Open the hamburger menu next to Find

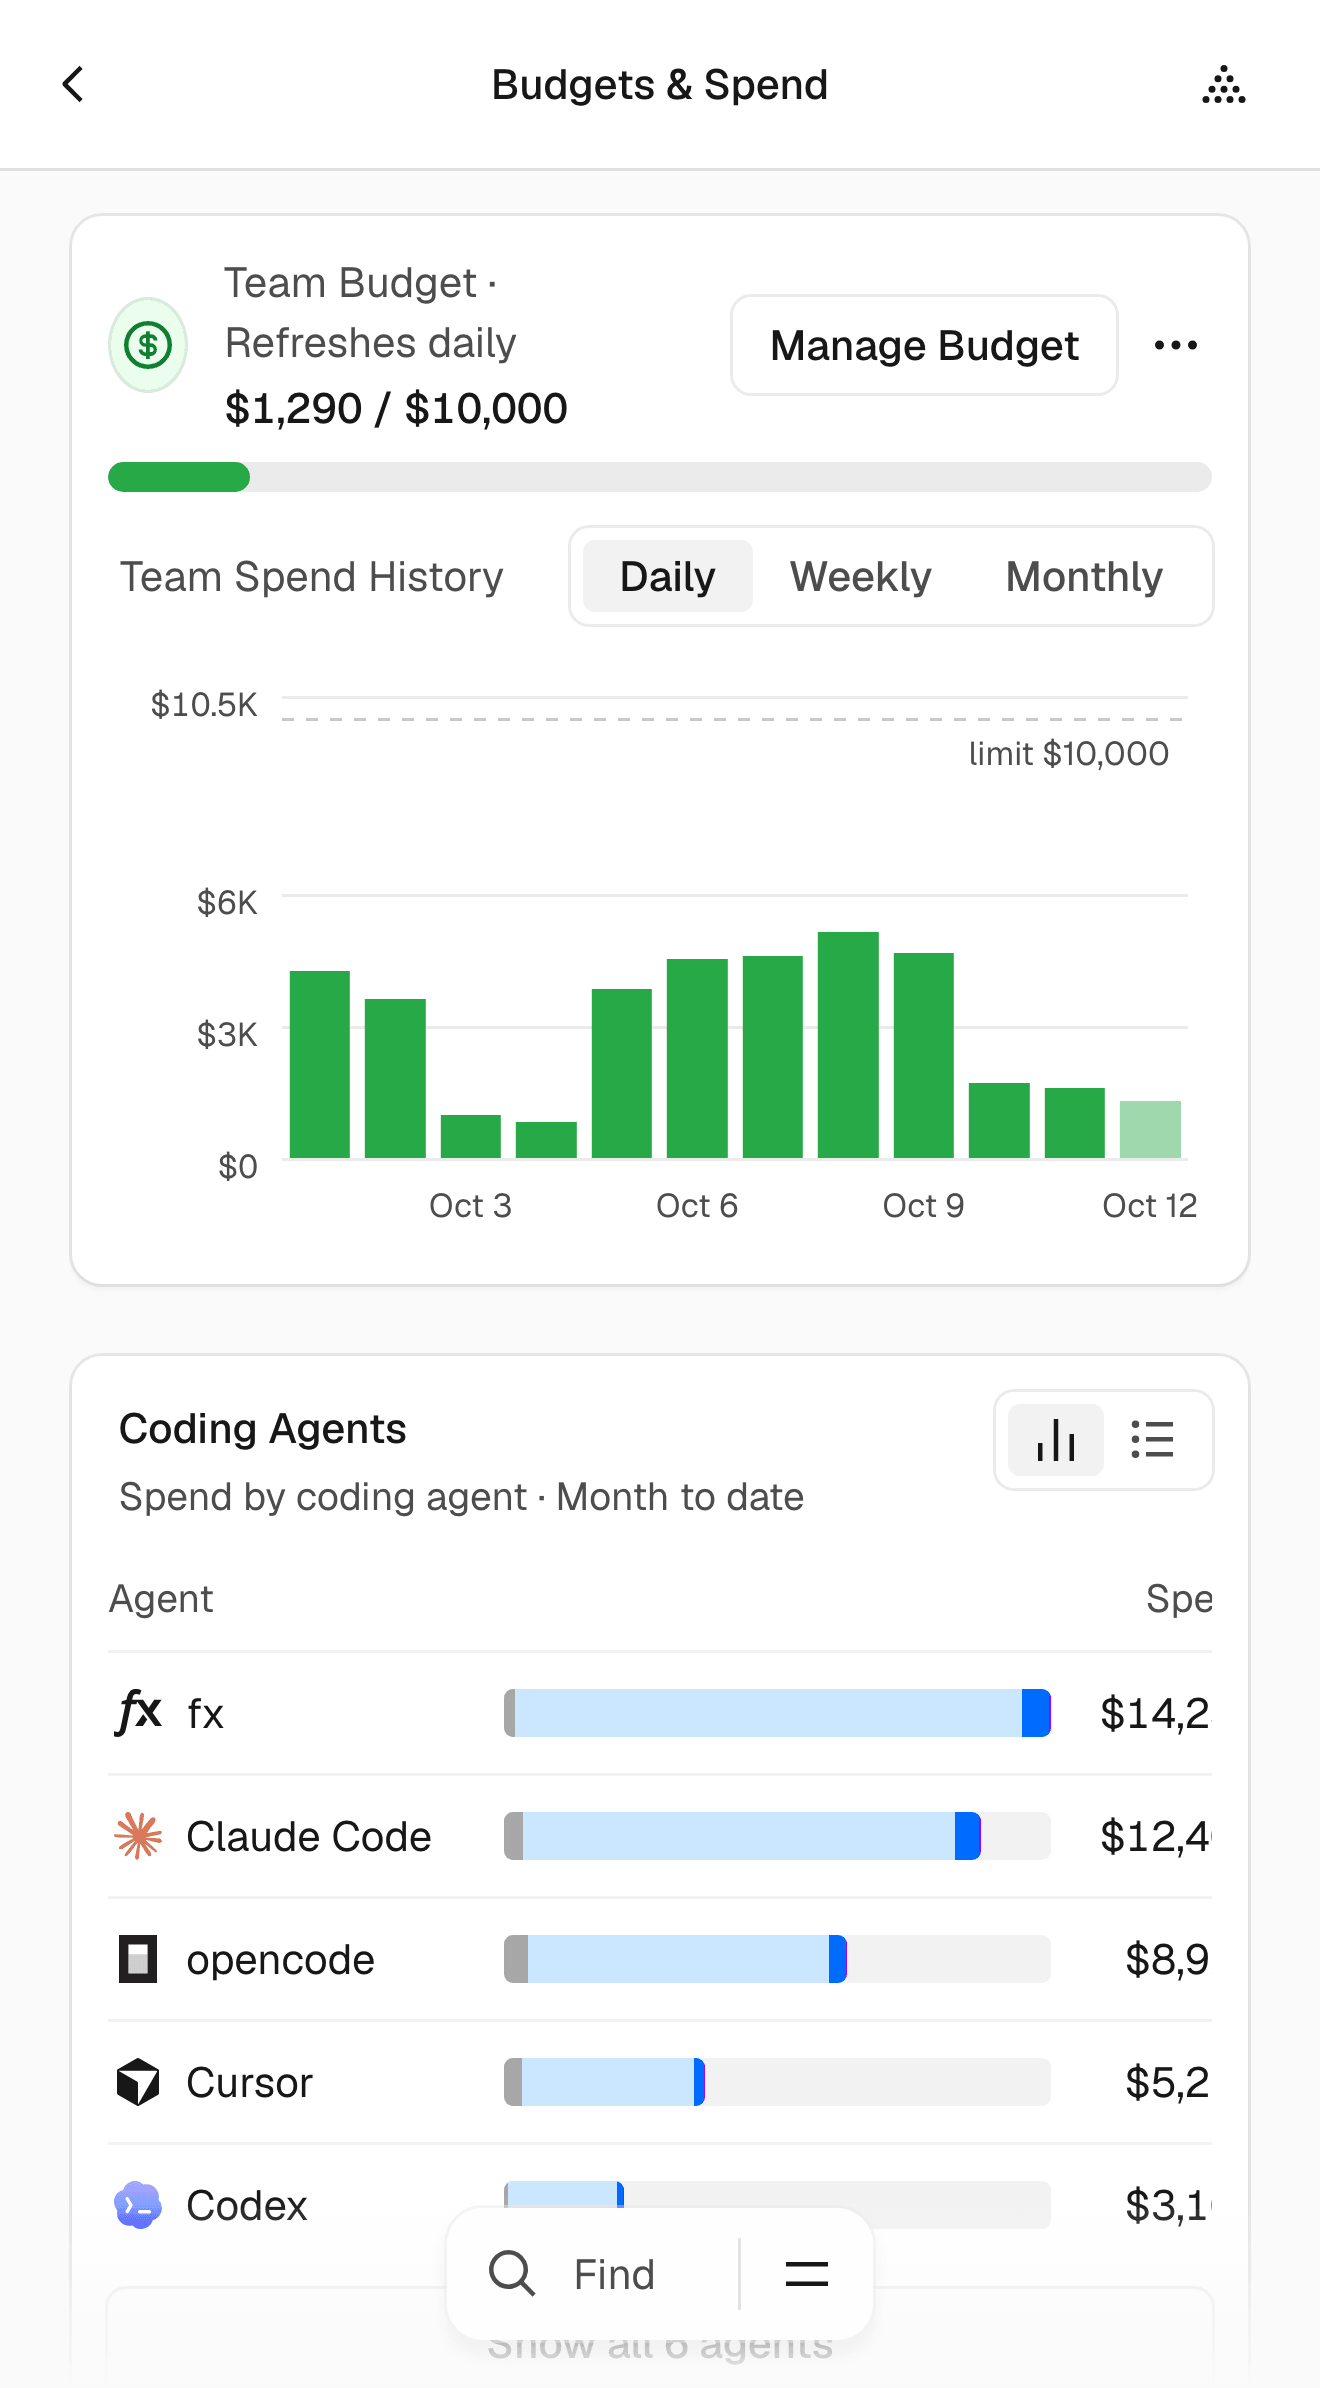click(806, 2274)
